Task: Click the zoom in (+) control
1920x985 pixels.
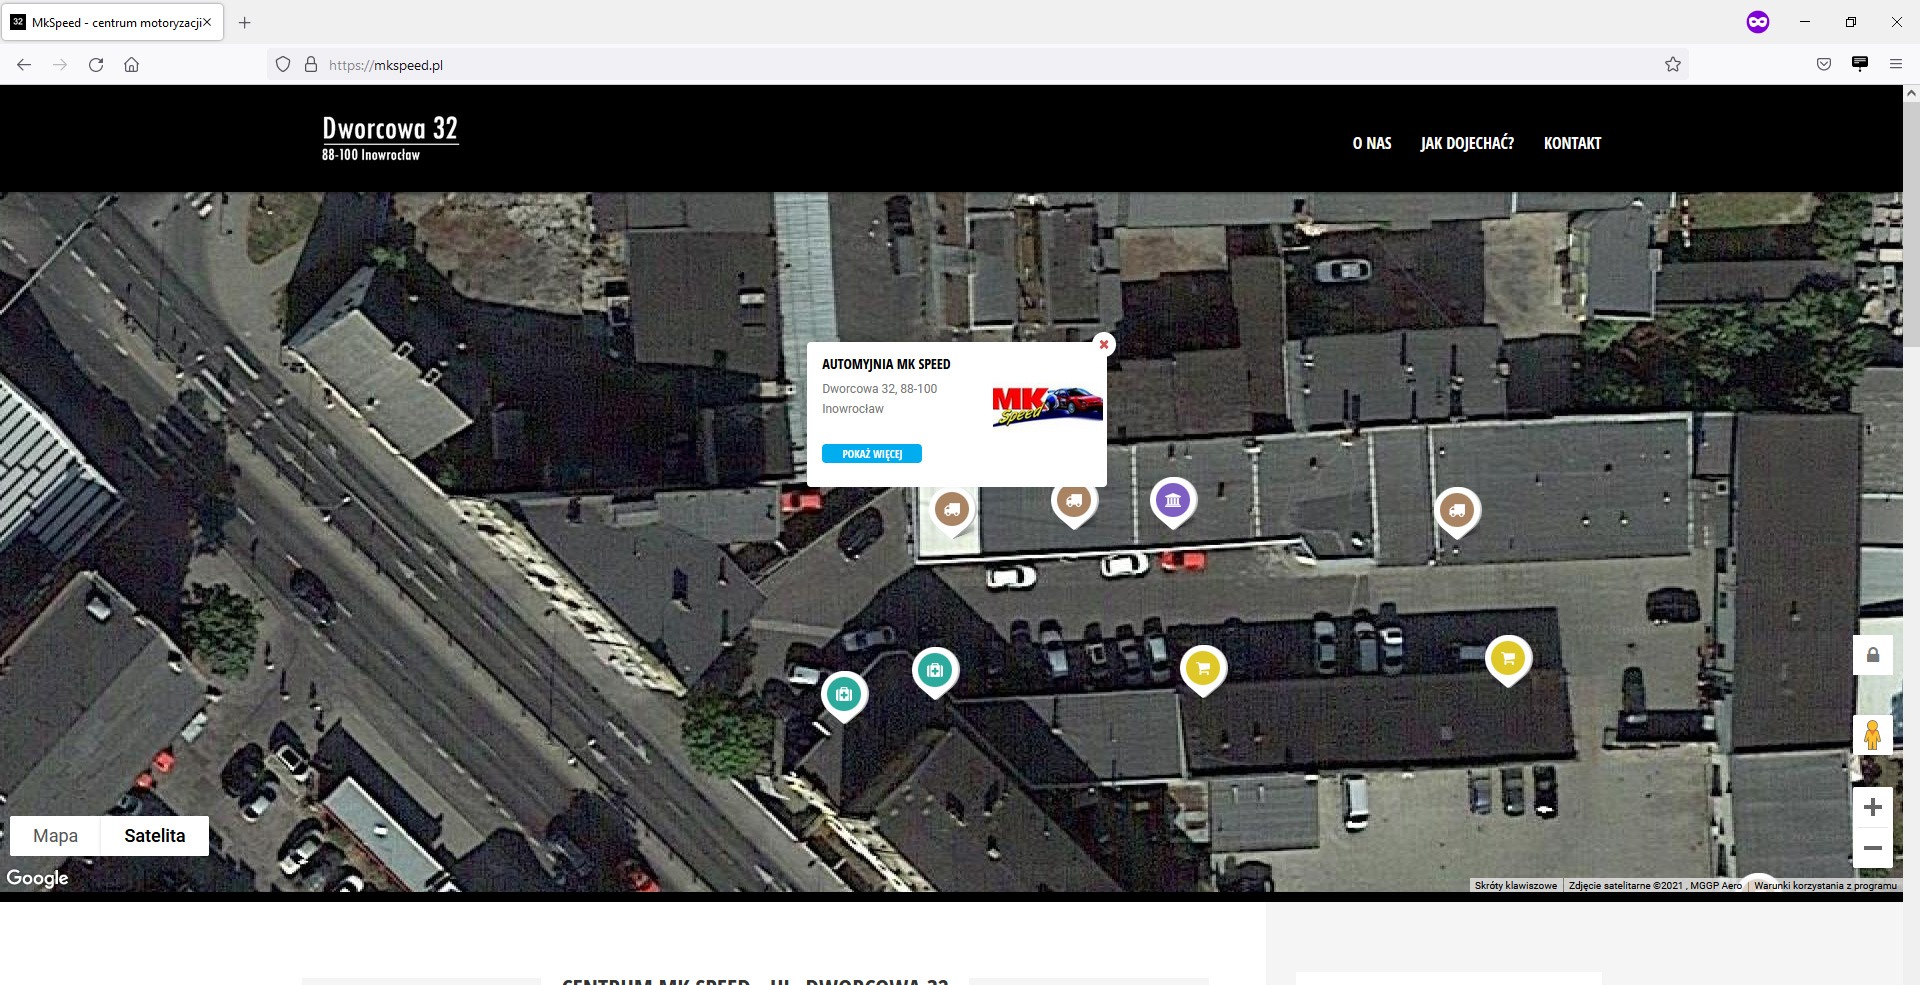Action: (x=1875, y=806)
